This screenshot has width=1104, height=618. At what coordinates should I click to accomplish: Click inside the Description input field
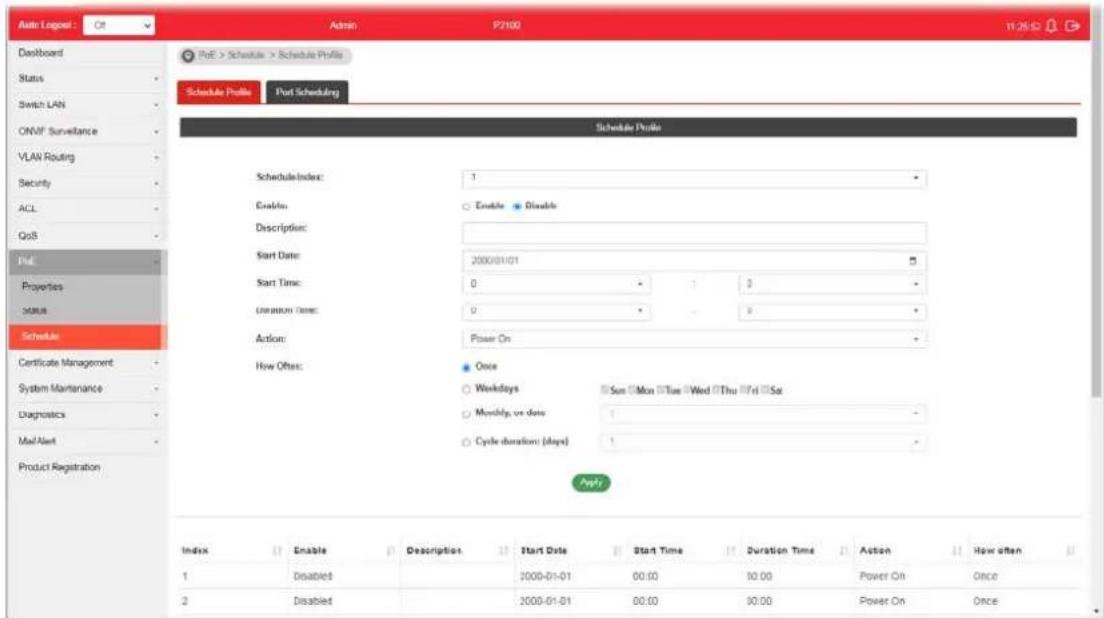pos(694,232)
